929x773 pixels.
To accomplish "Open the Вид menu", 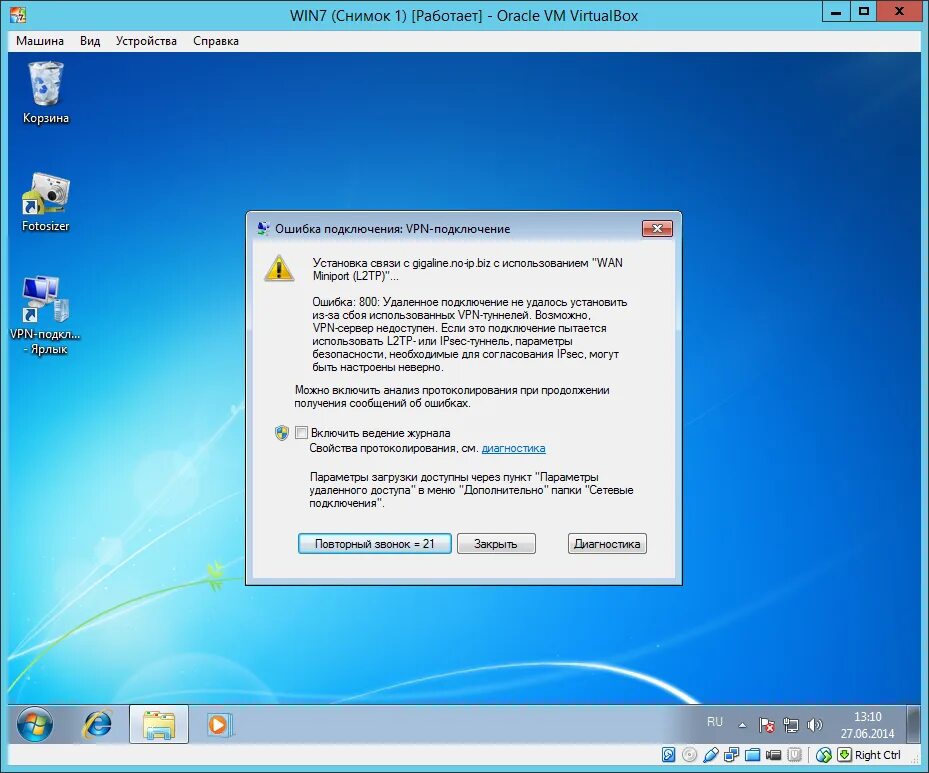I will 90,41.
